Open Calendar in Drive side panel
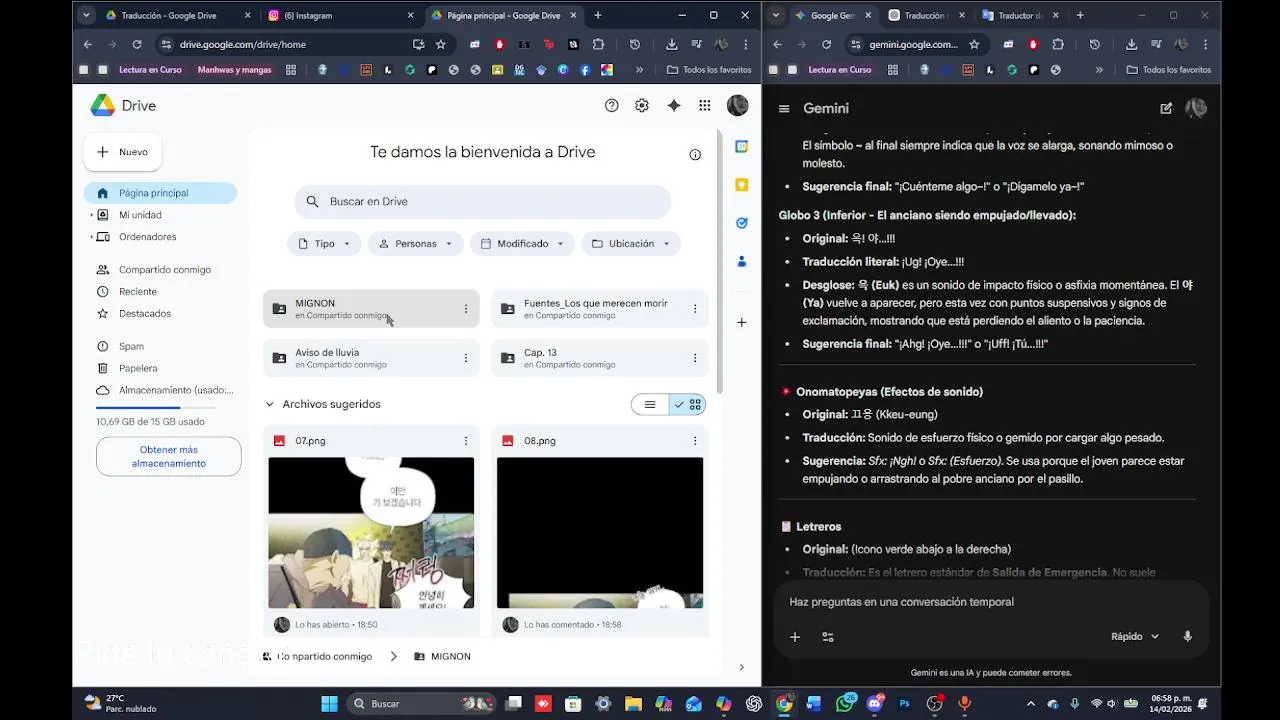The image size is (1280, 720). [x=742, y=146]
